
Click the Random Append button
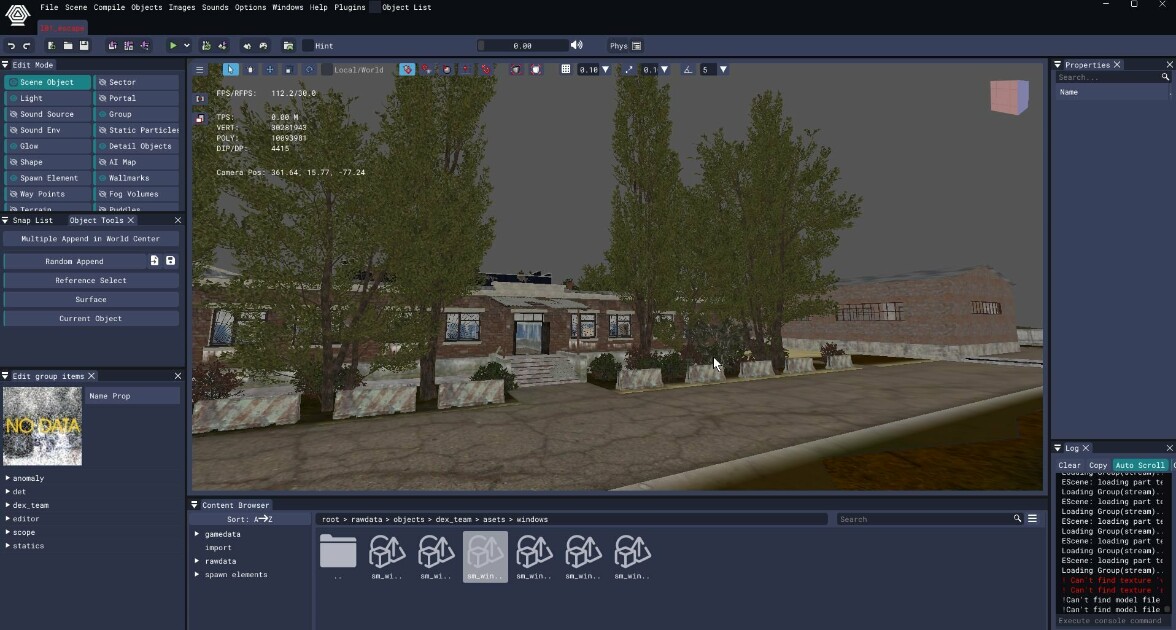coord(74,261)
